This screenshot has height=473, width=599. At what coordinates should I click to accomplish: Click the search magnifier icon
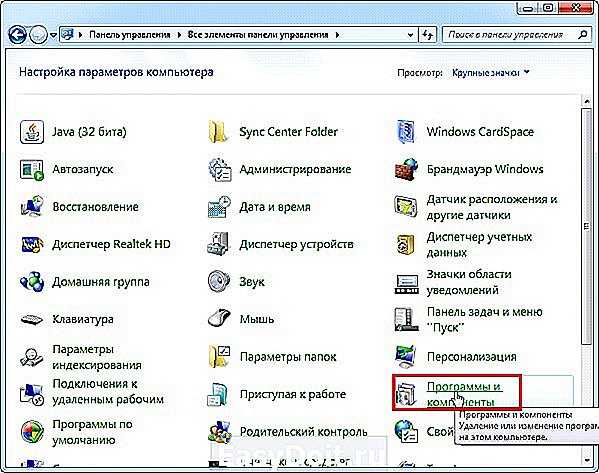pyautogui.click(x=583, y=35)
